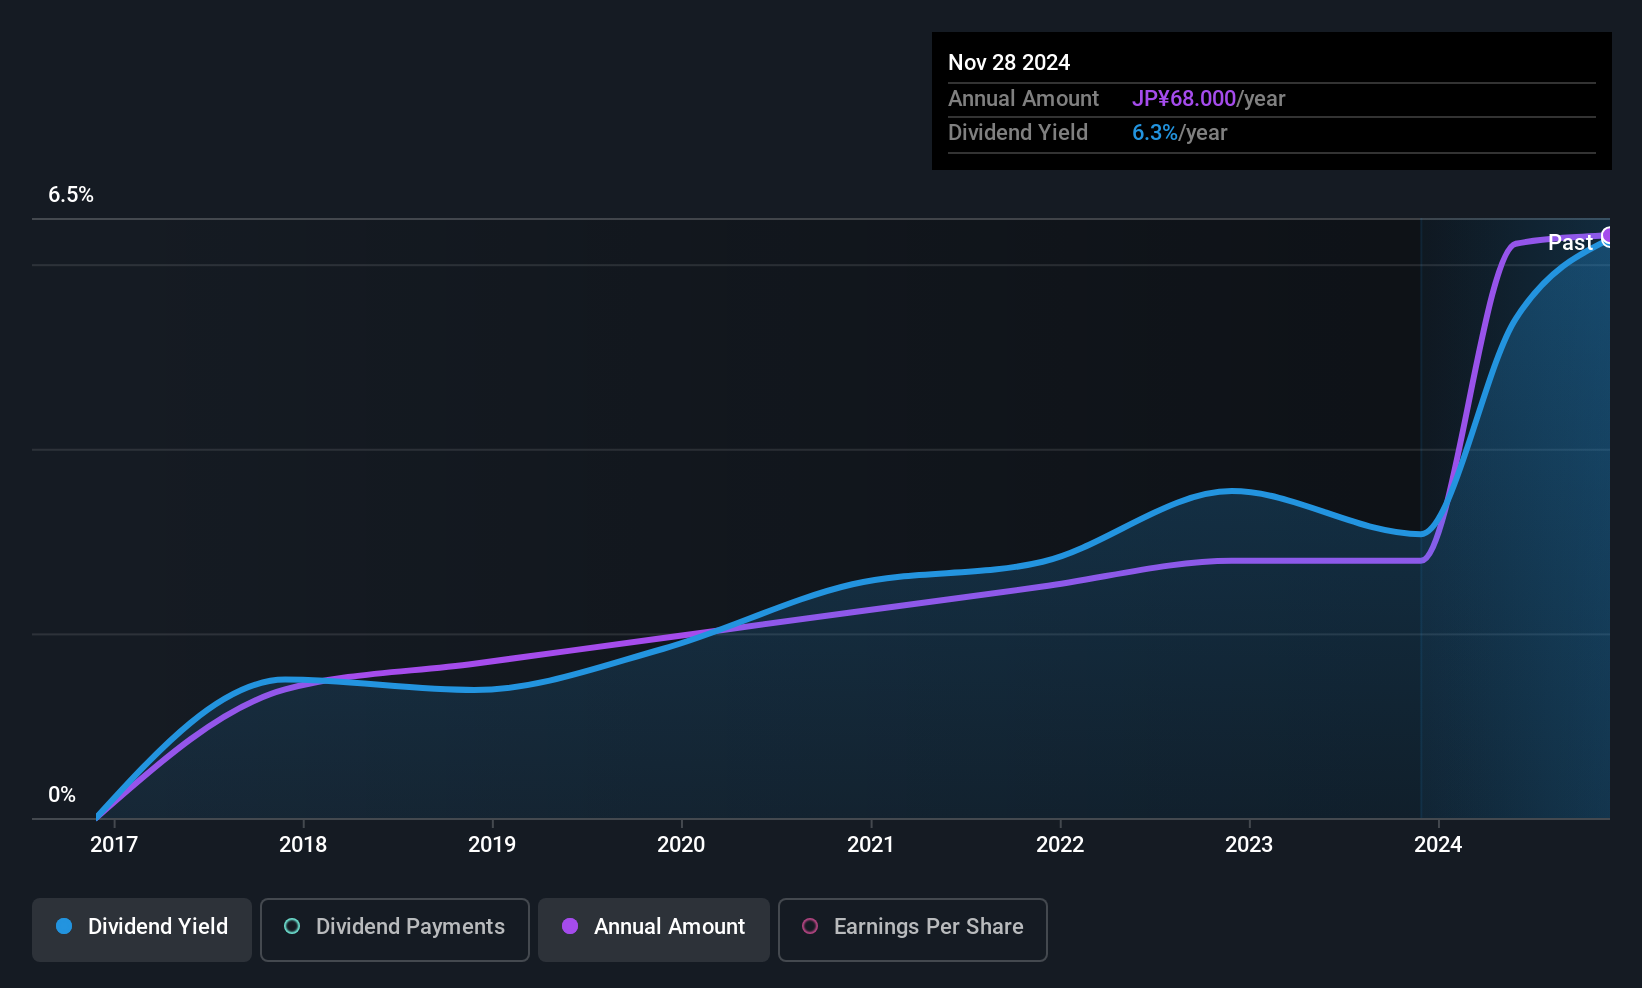Click the JP¥68.000/year annual amount value
Viewport: 1642px width, 988px height.
pyautogui.click(x=1208, y=99)
